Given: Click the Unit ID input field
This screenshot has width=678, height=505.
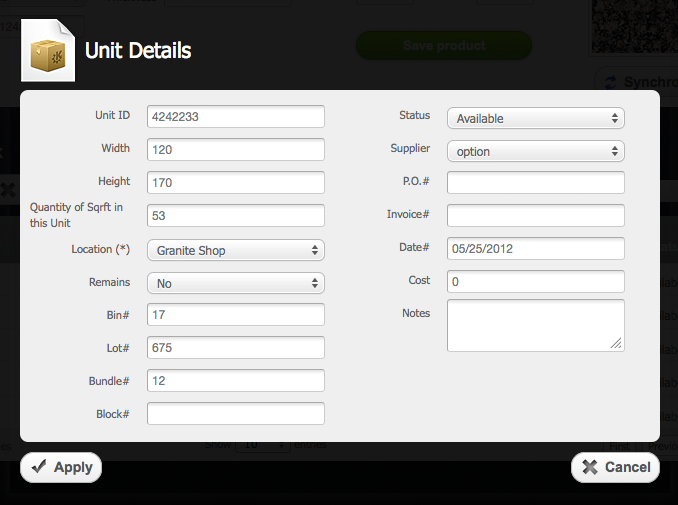Looking at the screenshot, I should [235, 117].
